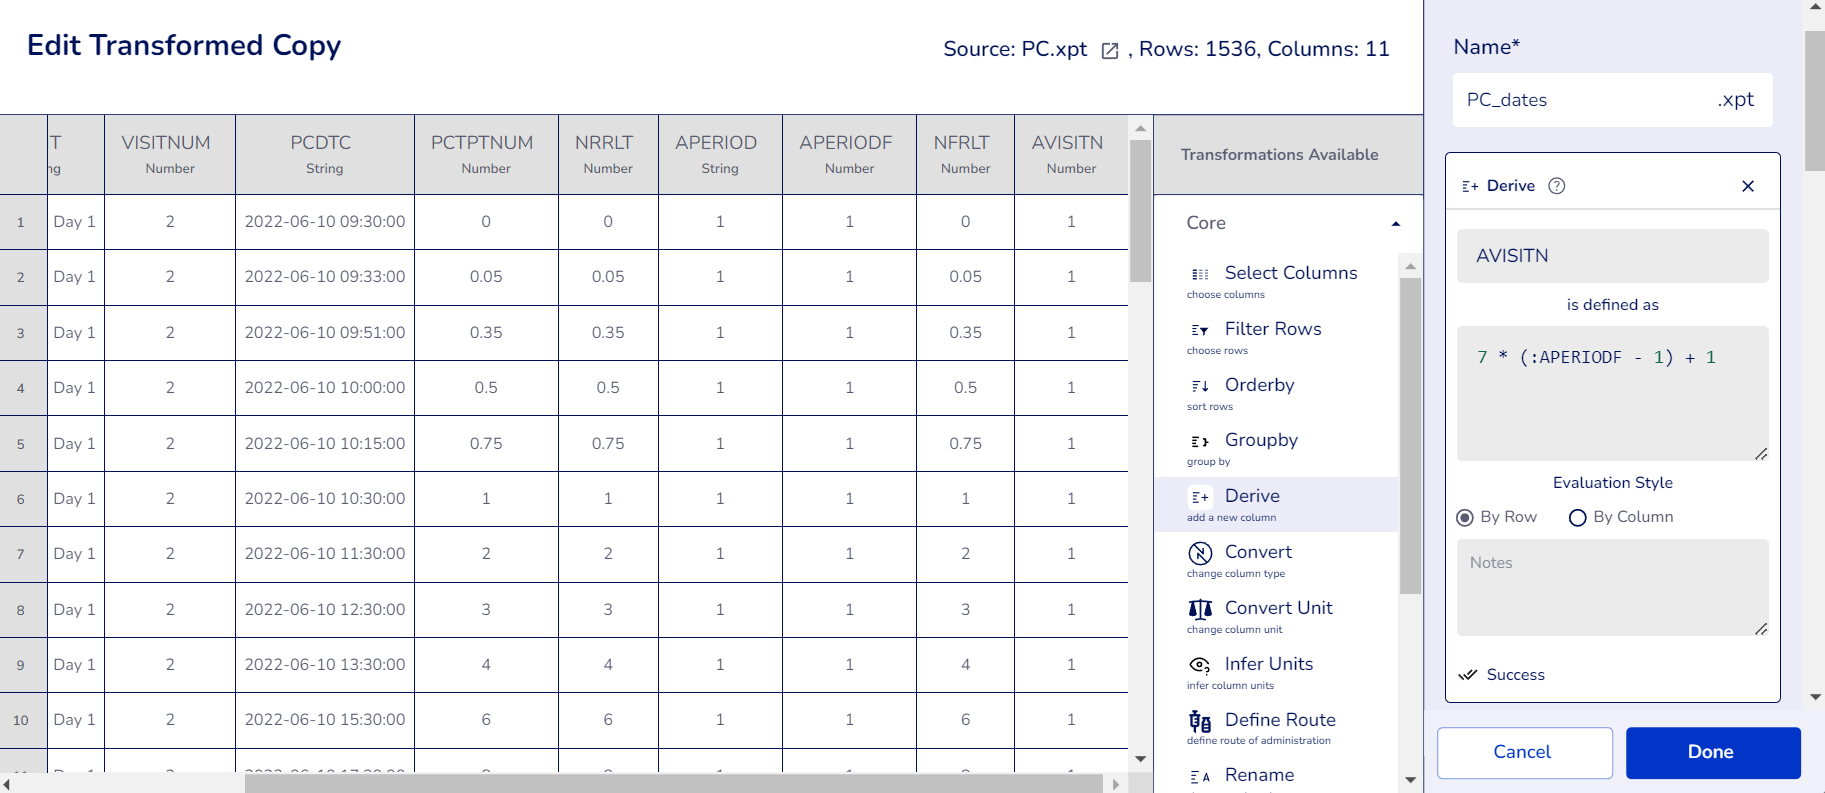Viewport: 1825px width, 793px height.
Task: Choose Define Route transformation
Action: (x=1275, y=728)
